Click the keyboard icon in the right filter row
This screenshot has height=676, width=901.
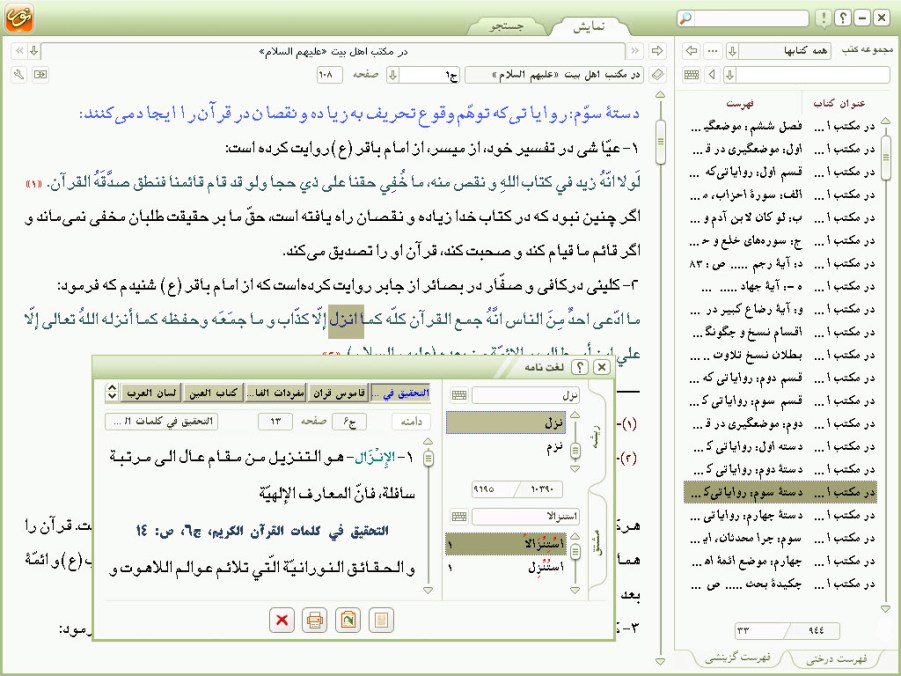(691, 75)
